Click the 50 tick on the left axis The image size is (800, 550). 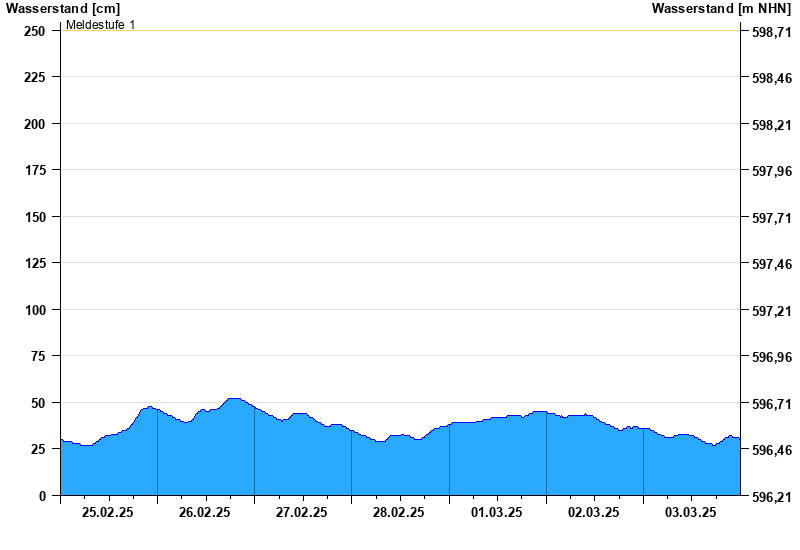pyautogui.click(x=38, y=403)
